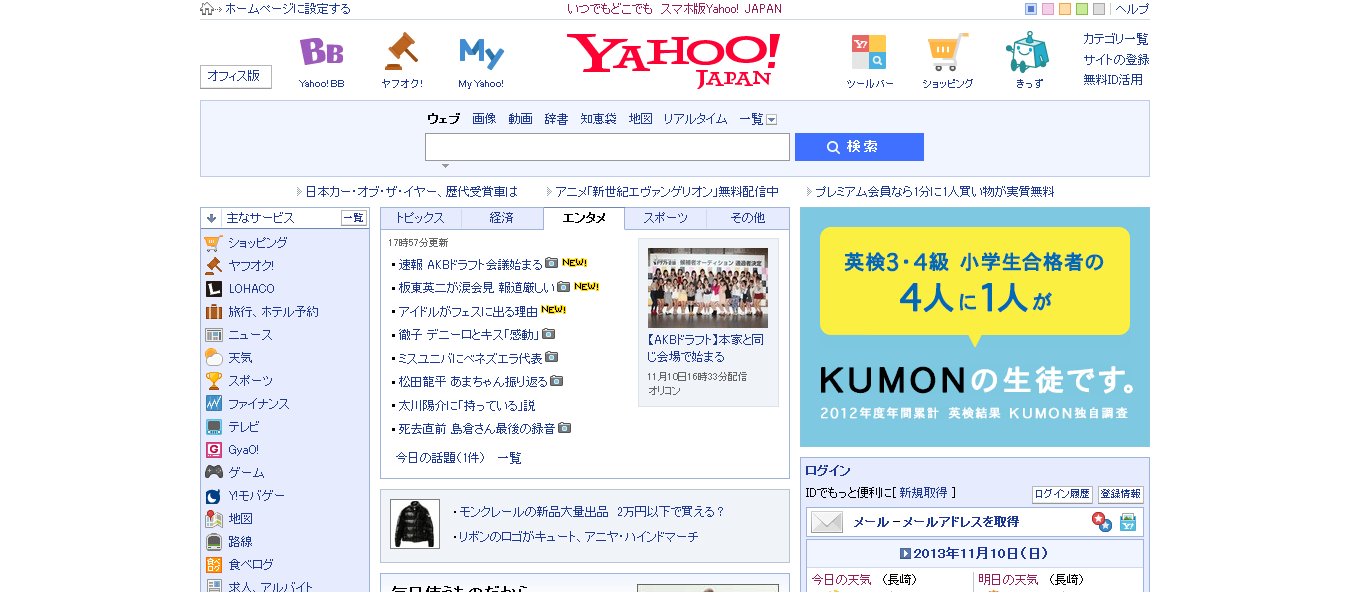Click the 地図 map icon in sidebar
This screenshot has width=1349, height=592.
213,519
